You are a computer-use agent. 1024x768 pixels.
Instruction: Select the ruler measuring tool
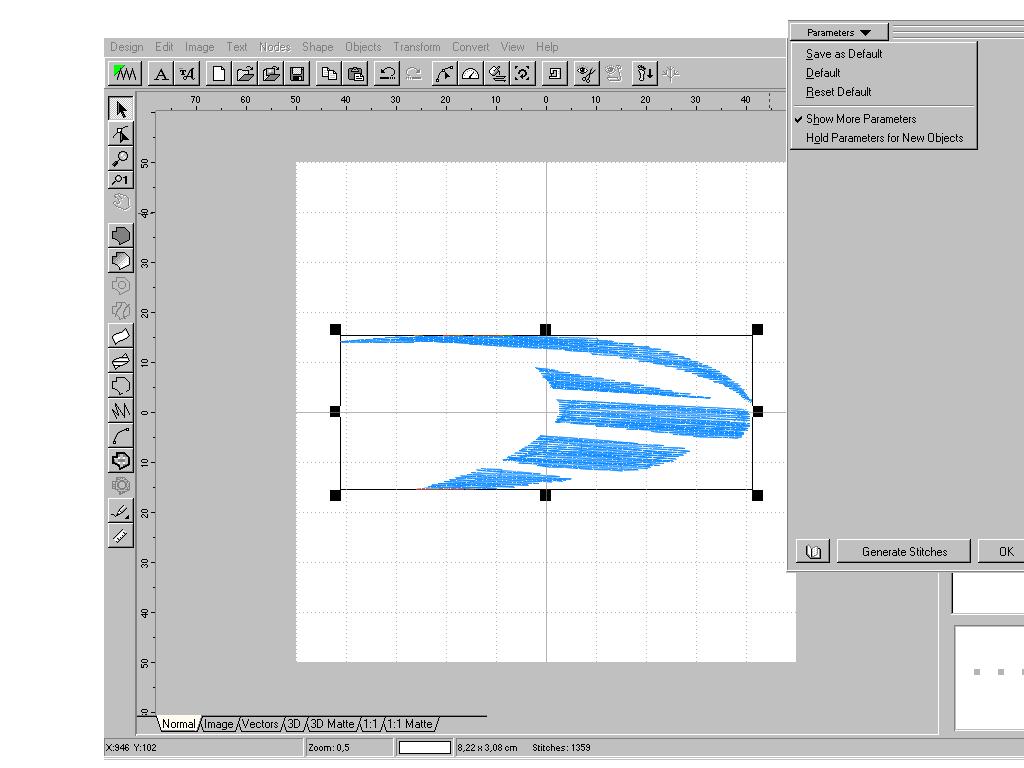pos(121,536)
